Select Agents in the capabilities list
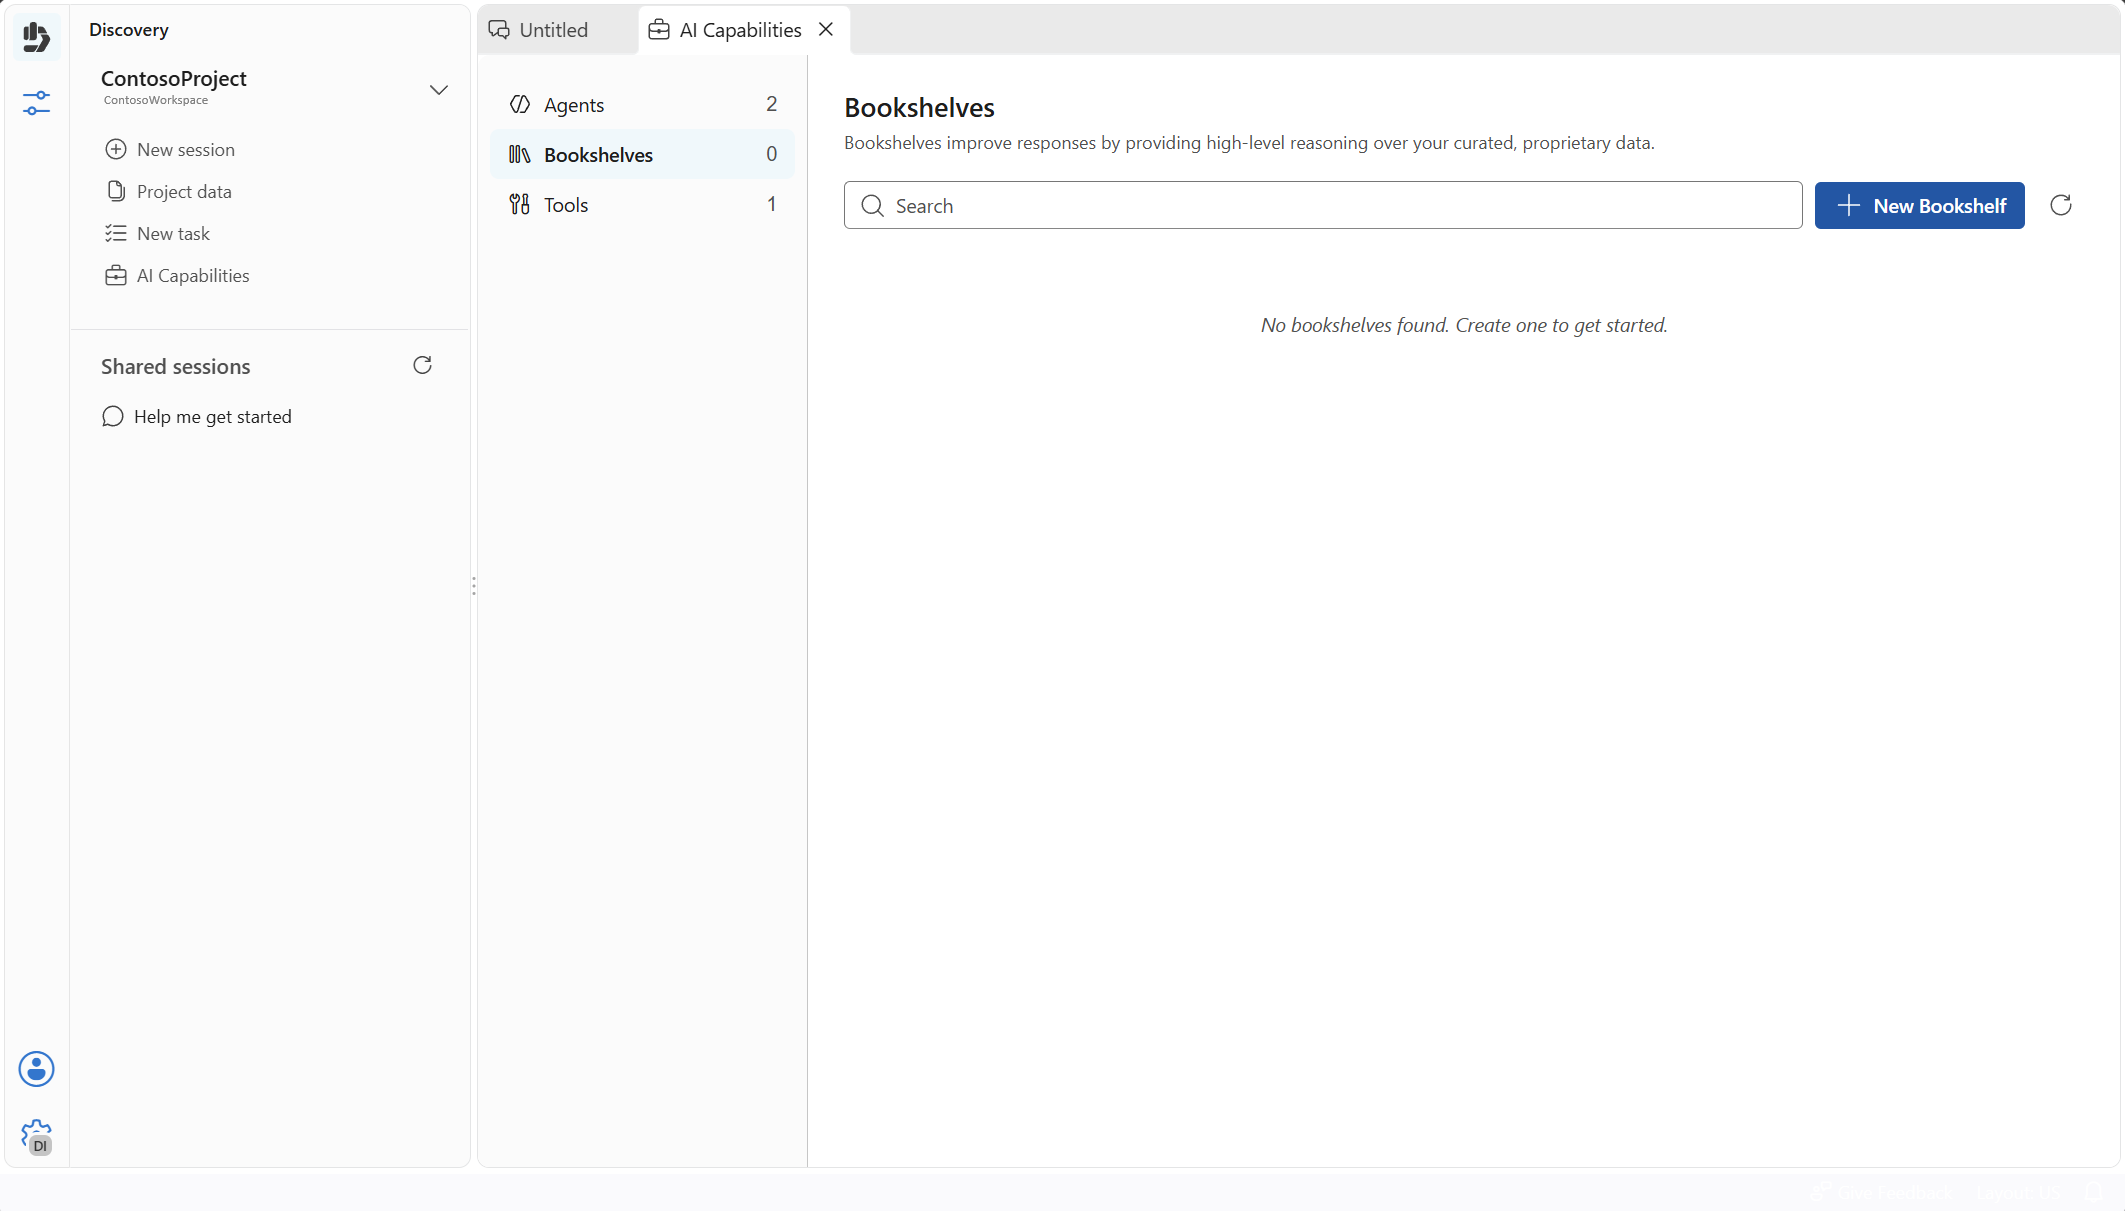This screenshot has width=2125, height=1211. pos(642,104)
